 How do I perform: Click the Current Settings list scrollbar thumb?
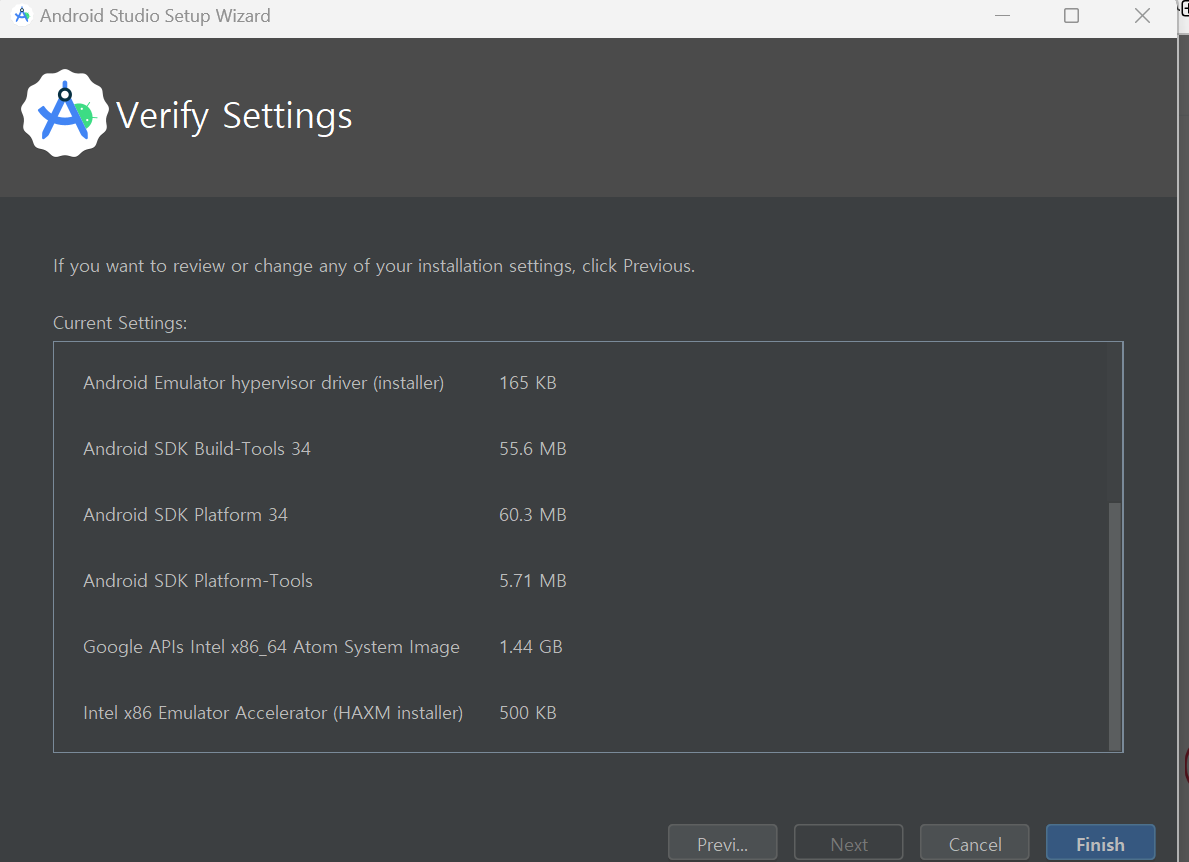click(x=1115, y=626)
